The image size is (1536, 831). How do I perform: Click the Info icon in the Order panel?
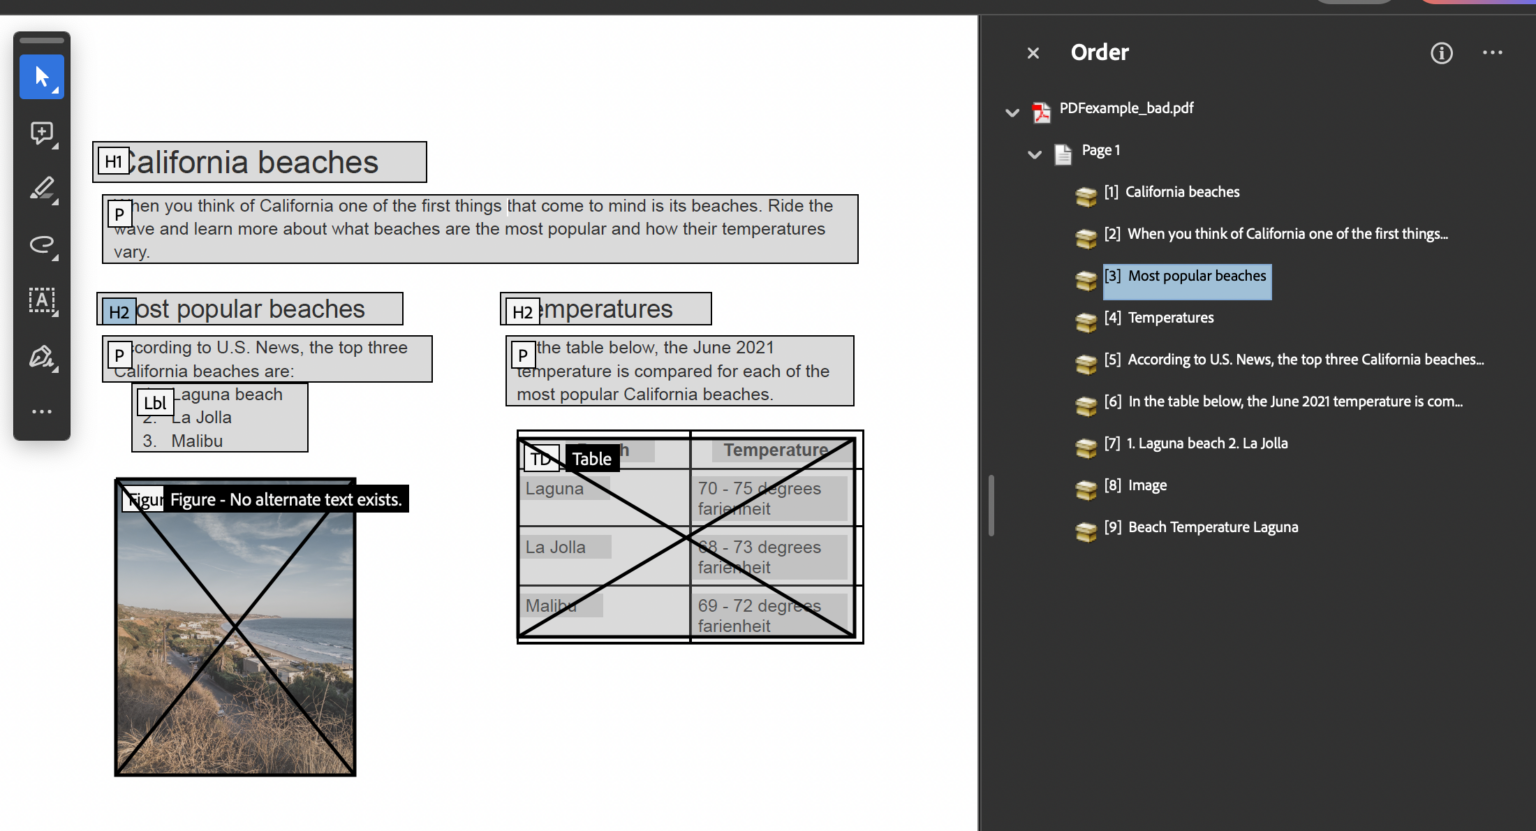(1441, 53)
